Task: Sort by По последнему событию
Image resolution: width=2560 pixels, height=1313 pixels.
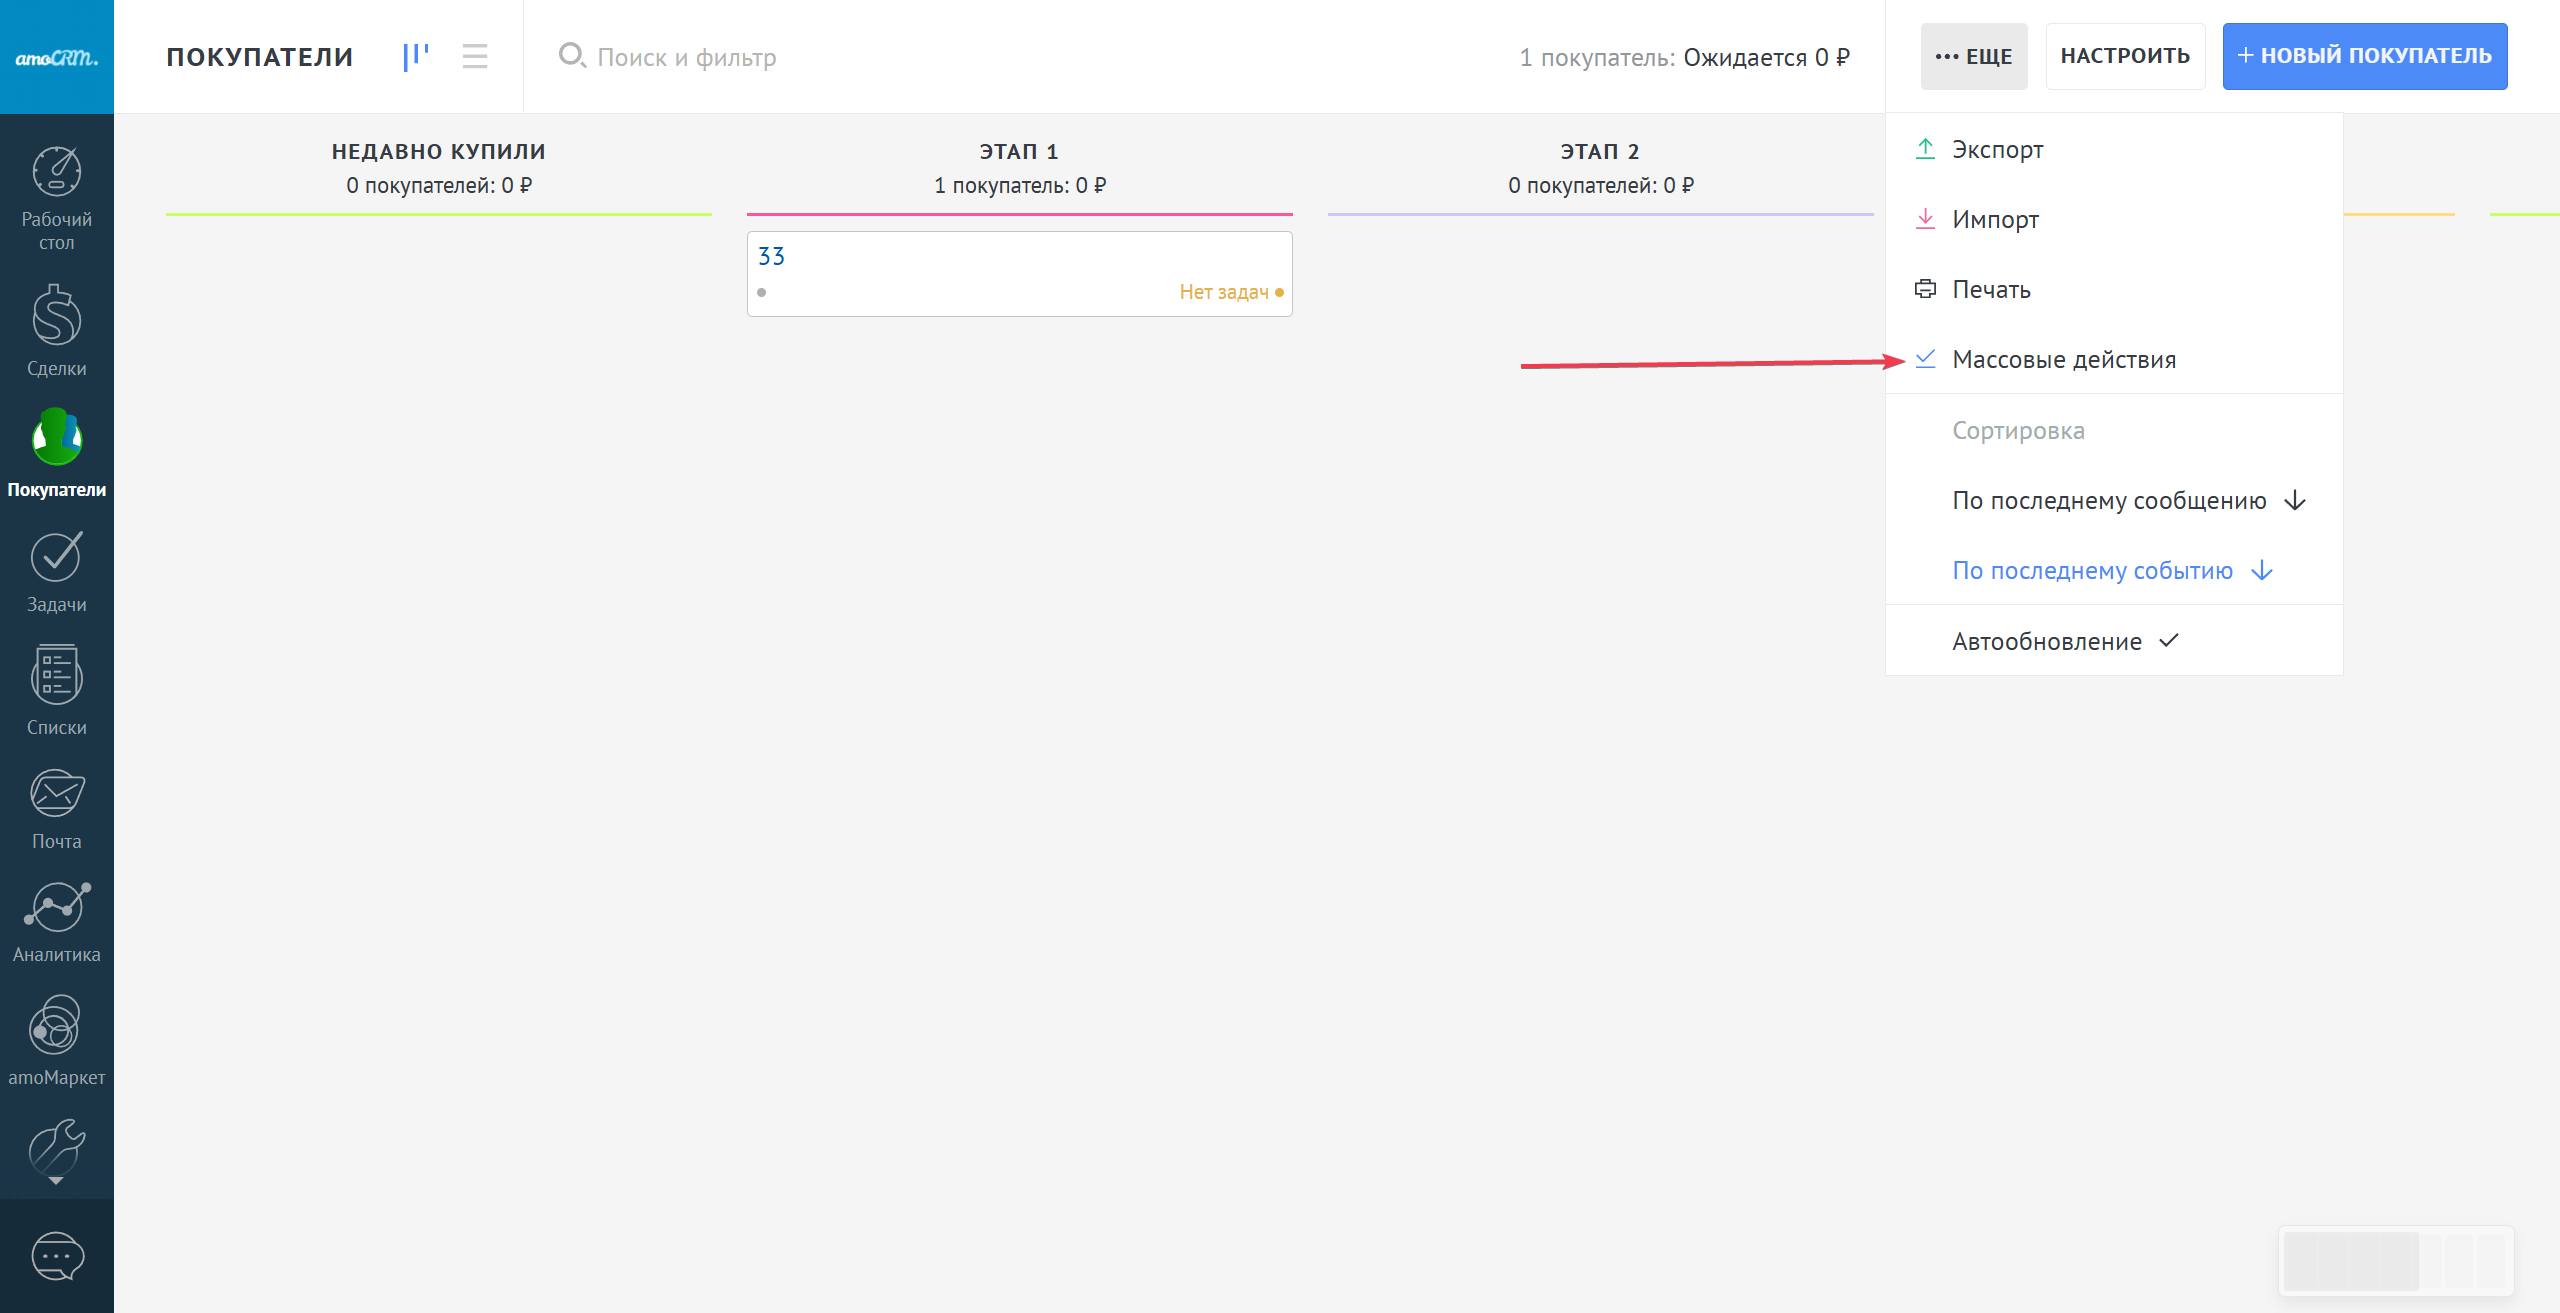Action: pyautogui.click(x=2092, y=570)
